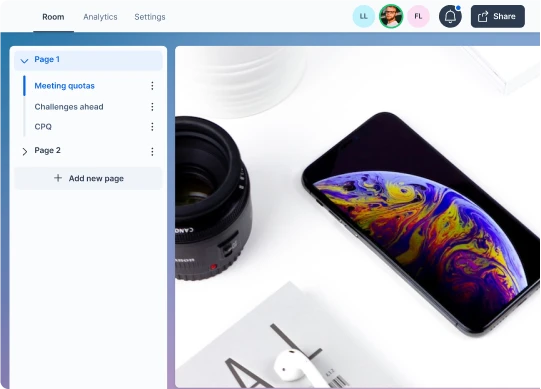
Task: Collapse Page 1 using its chevron
Action: click(24, 61)
